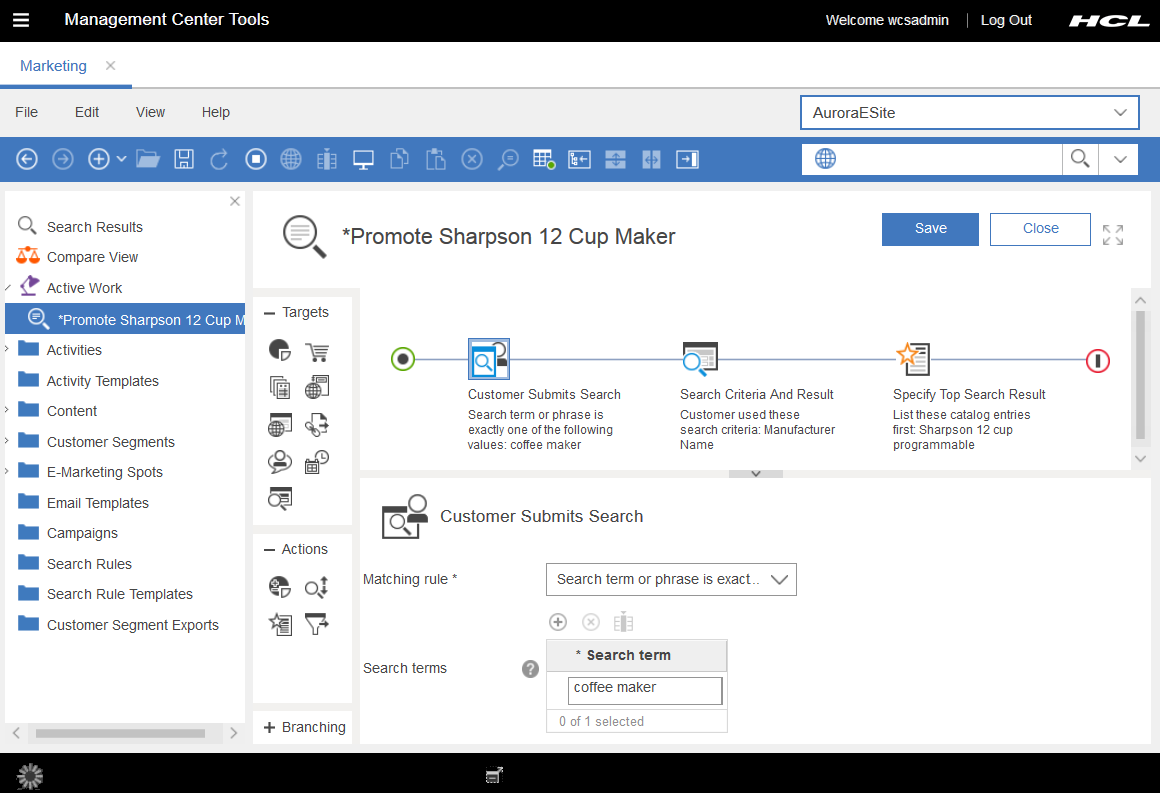The image size is (1160, 793).
Task: Collapse the Actions palette section
Action: click(x=269, y=550)
